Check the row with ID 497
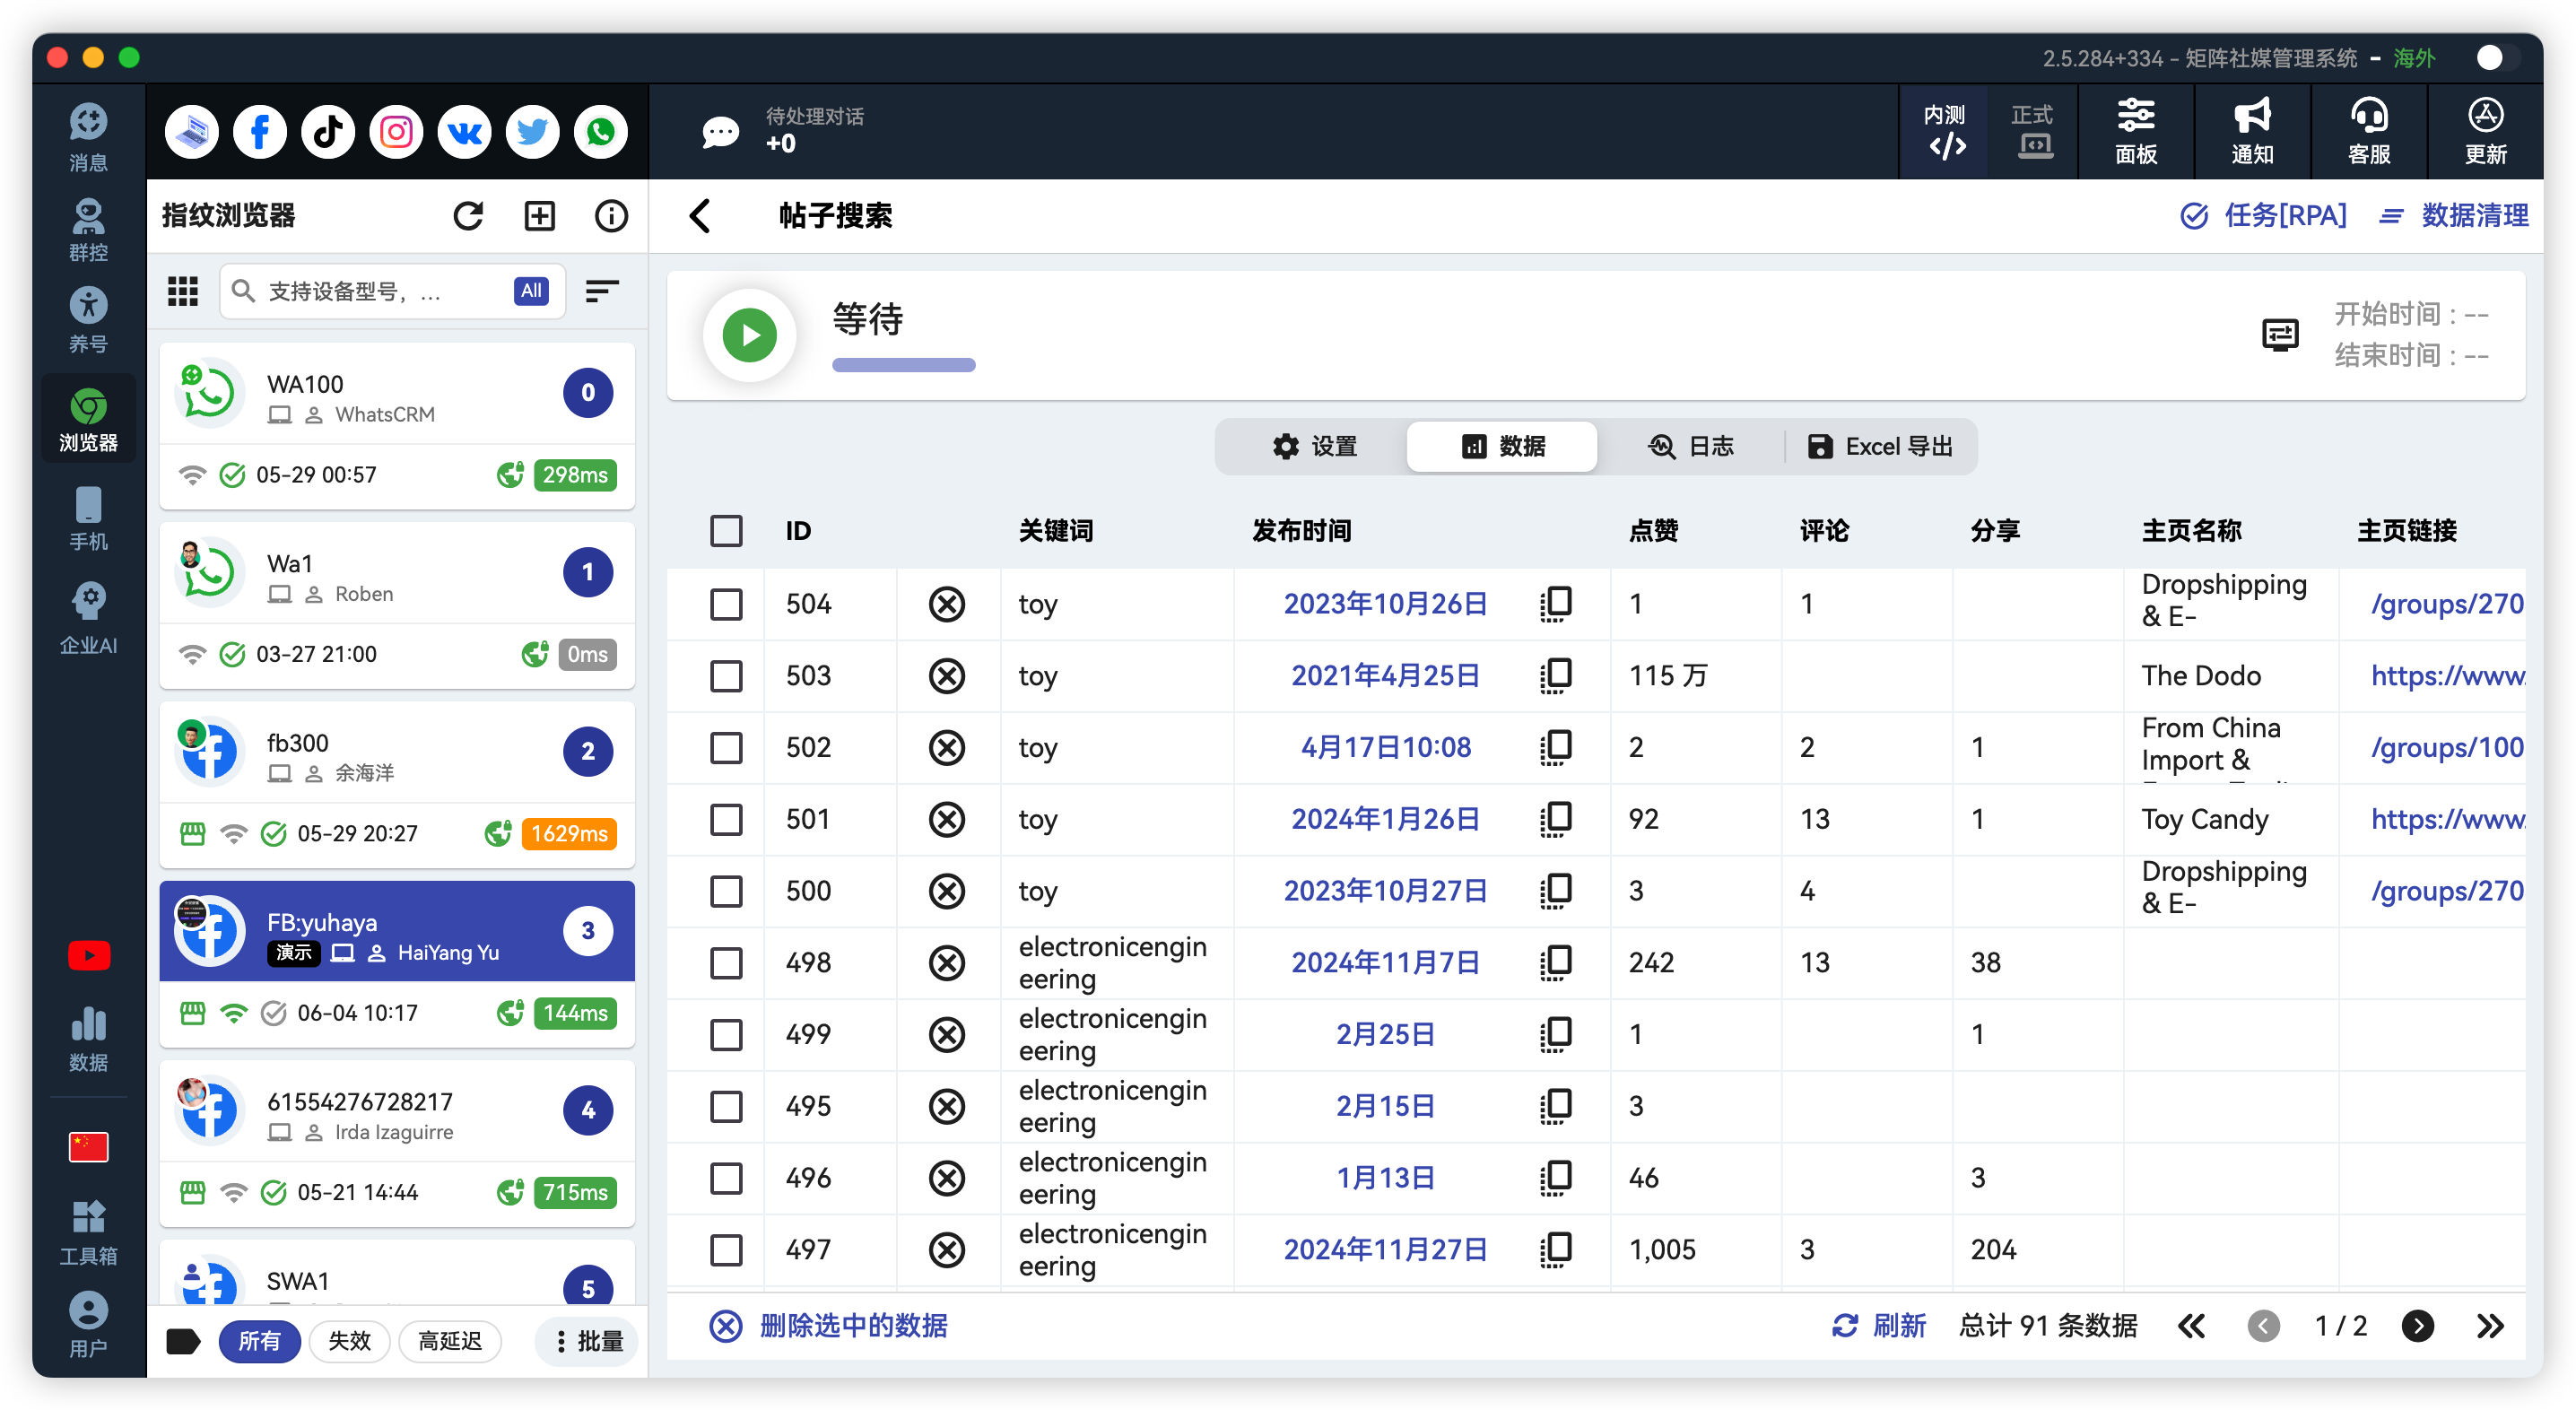2576x1410 pixels. pos(726,1250)
